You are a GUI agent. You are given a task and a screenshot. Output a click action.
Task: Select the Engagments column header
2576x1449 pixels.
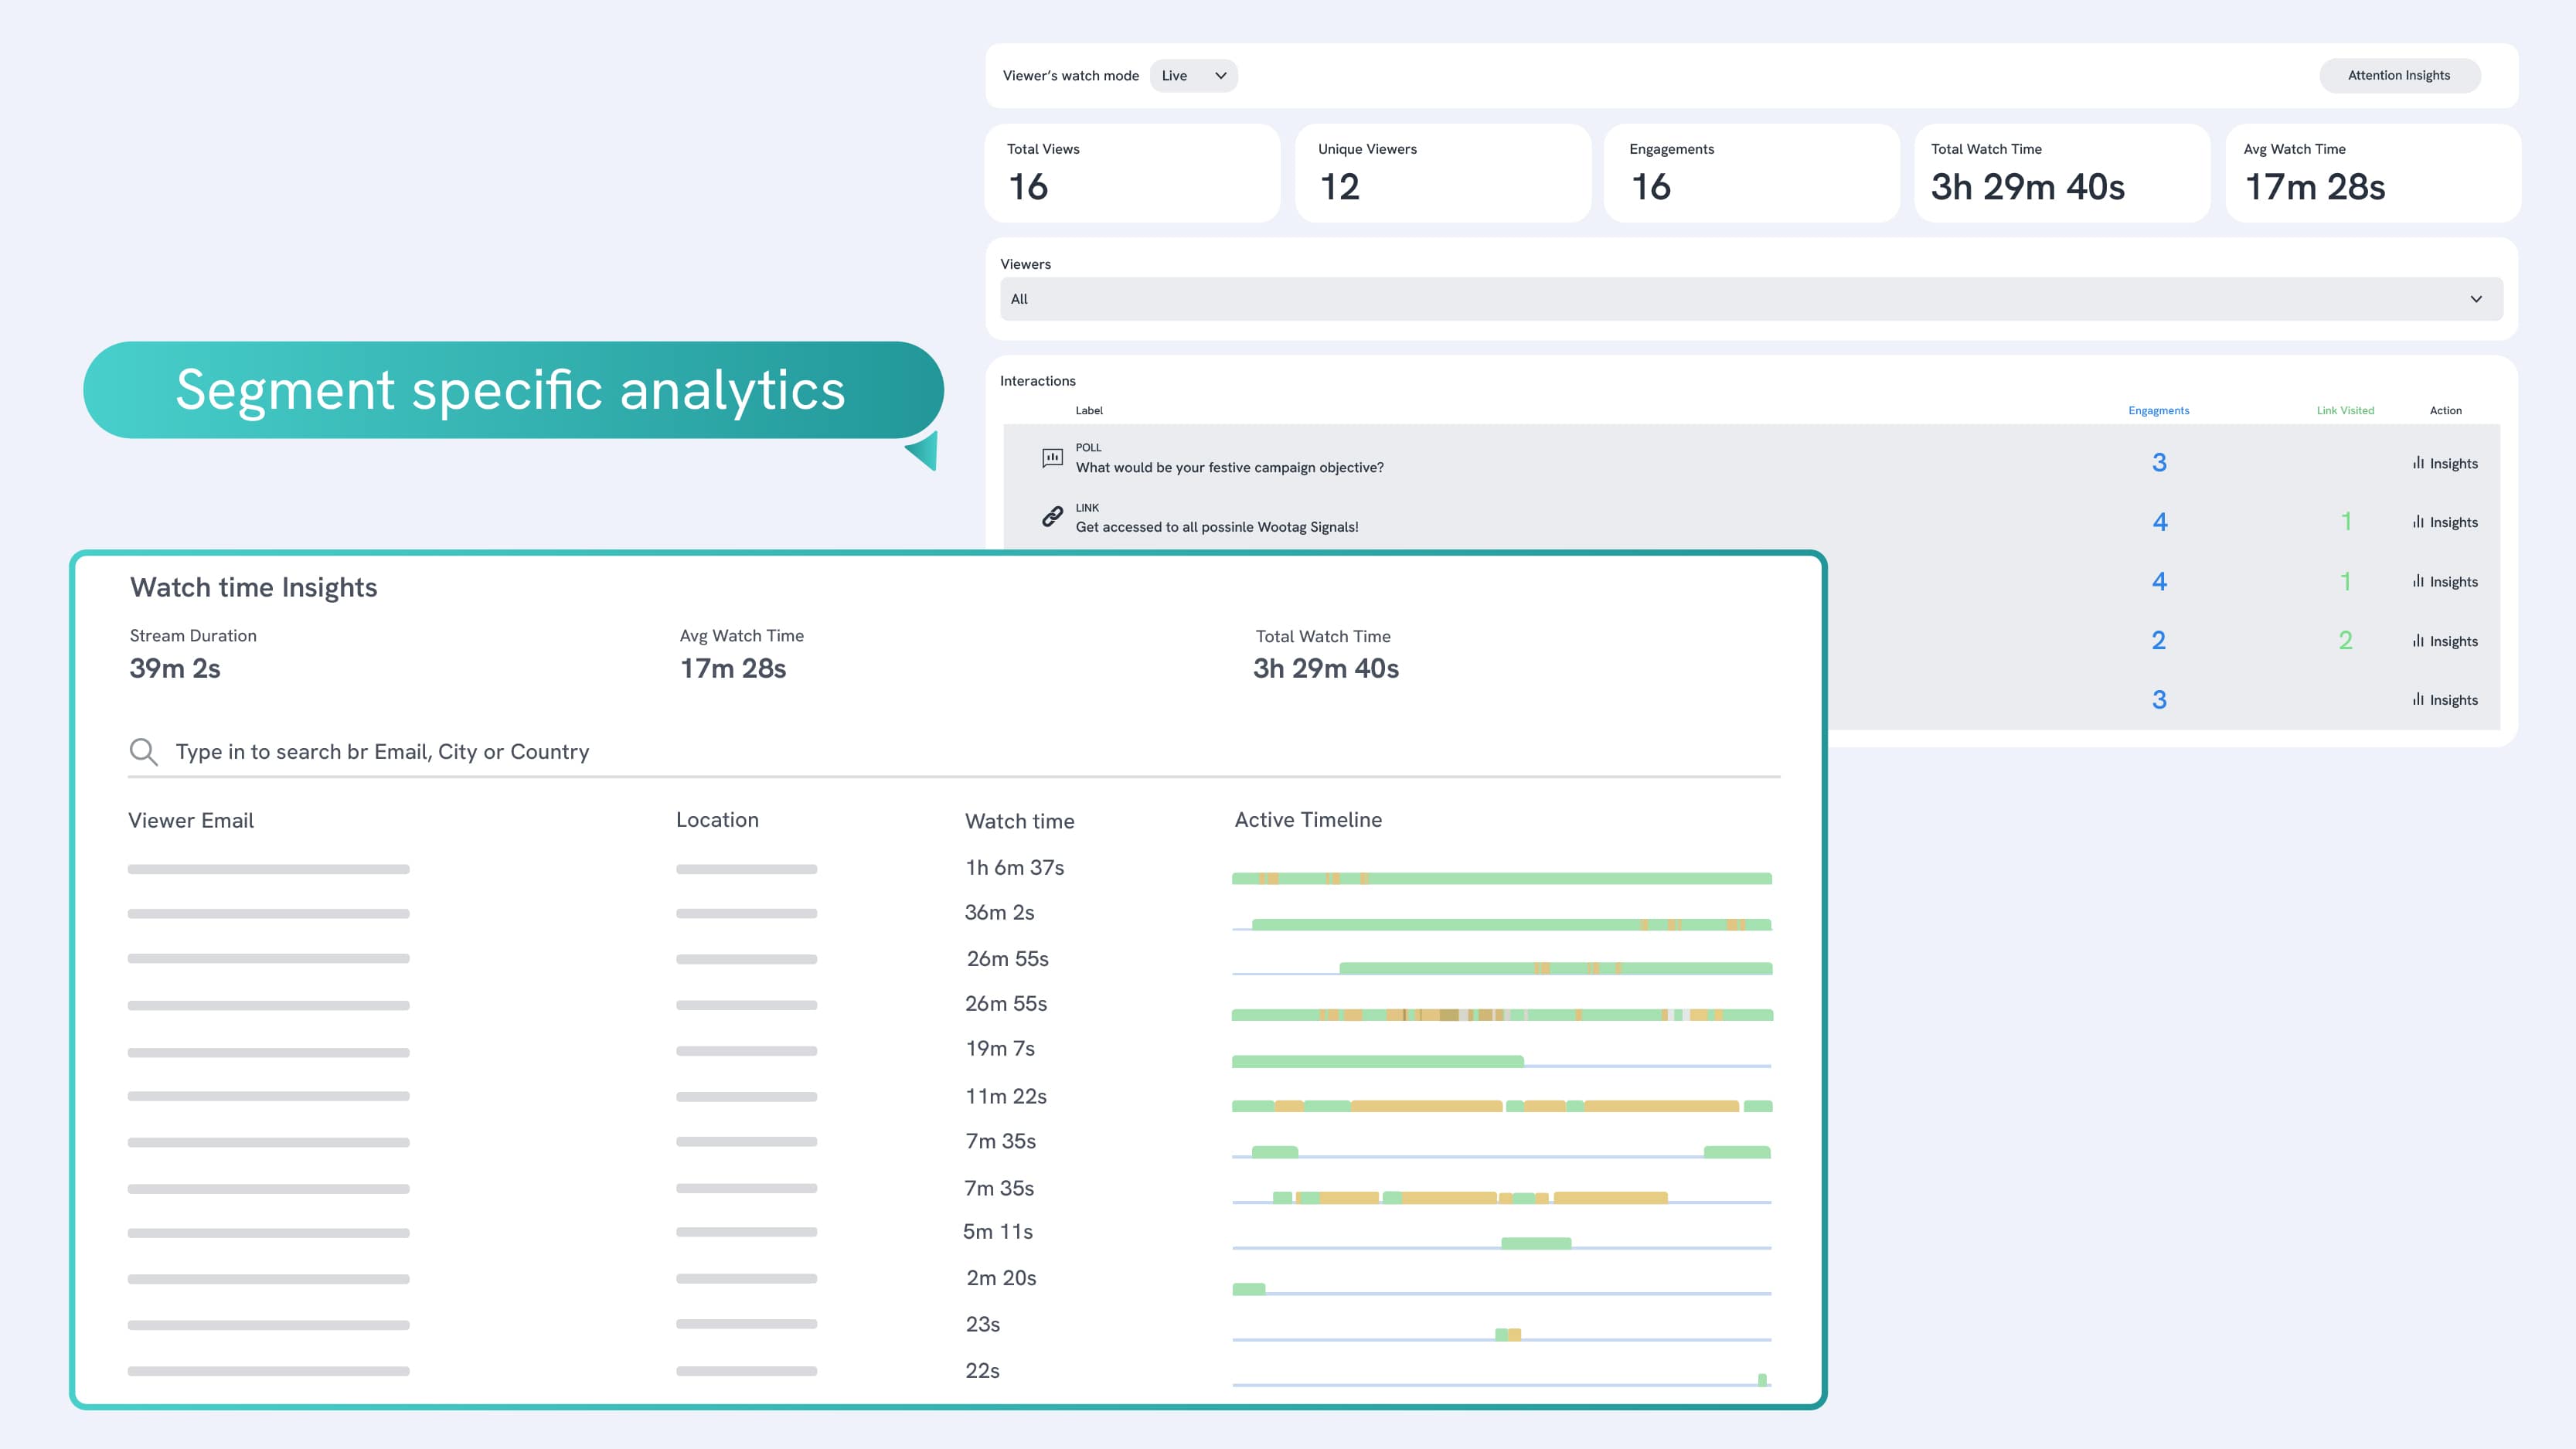click(2159, 410)
